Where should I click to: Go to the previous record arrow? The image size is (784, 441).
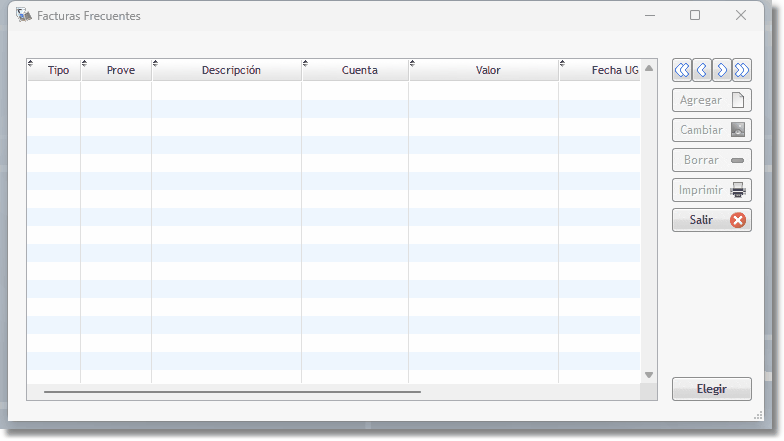pyautogui.click(x=702, y=70)
